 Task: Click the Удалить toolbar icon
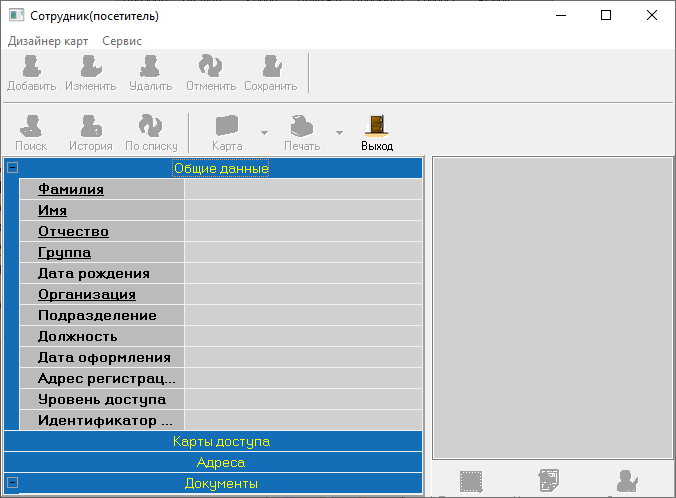[x=150, y=66]
